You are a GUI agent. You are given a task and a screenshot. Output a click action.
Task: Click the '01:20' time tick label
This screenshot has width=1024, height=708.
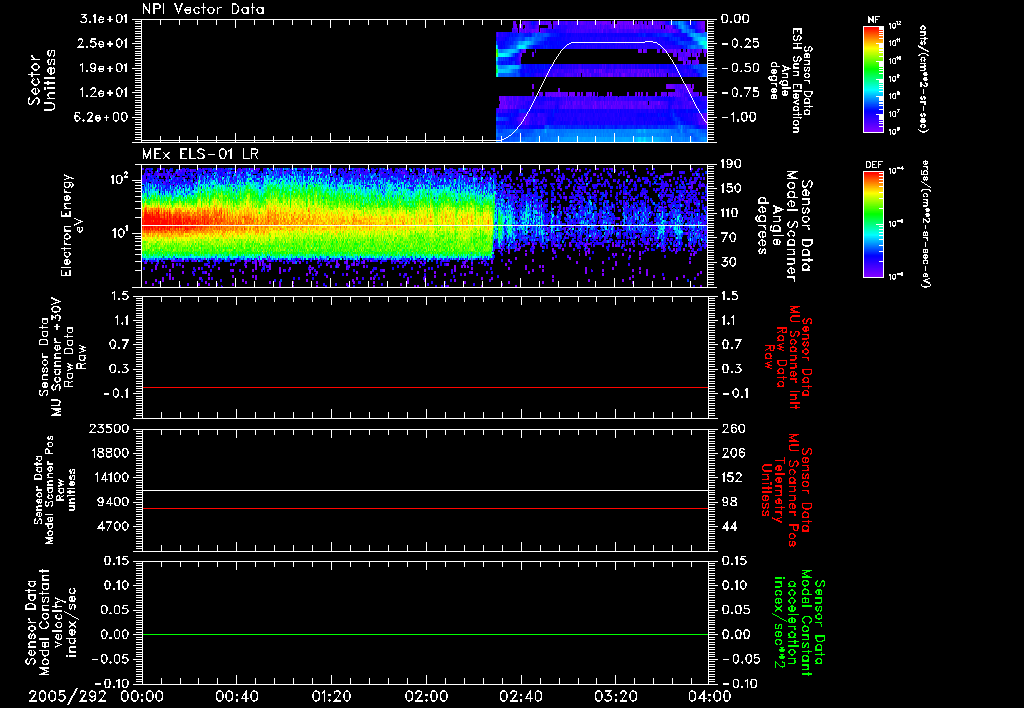point(331,696)
